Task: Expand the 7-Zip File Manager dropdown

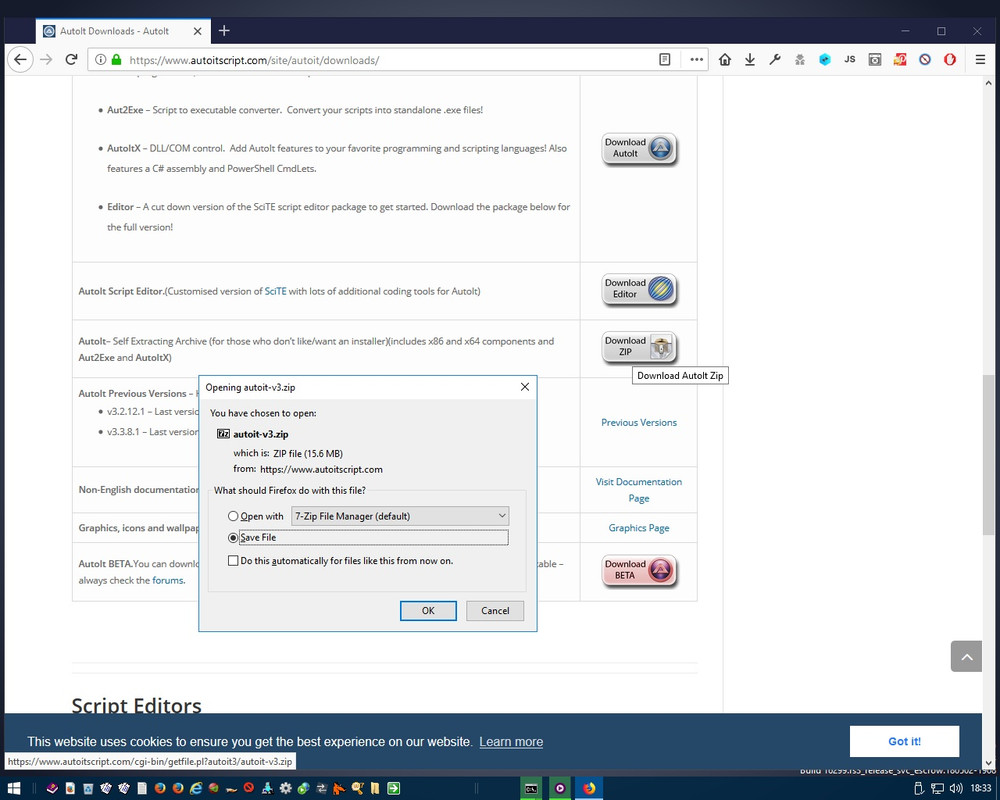Action: coord(400,516)
